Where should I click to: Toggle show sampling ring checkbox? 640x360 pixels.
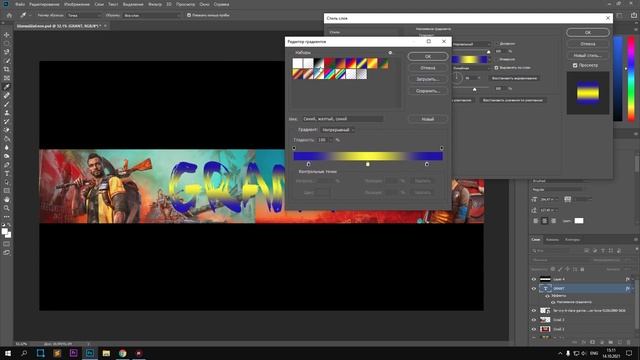tap(189, 15)
